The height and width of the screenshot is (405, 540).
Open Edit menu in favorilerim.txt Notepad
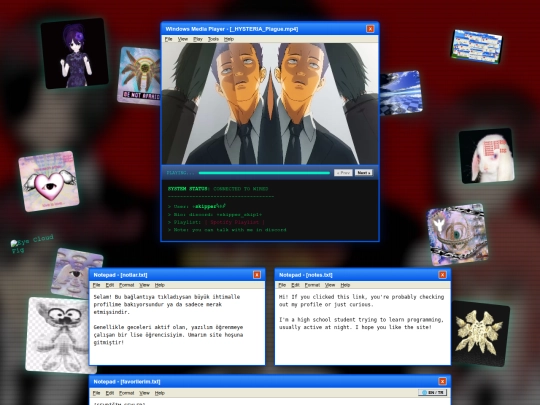point(110,393)
